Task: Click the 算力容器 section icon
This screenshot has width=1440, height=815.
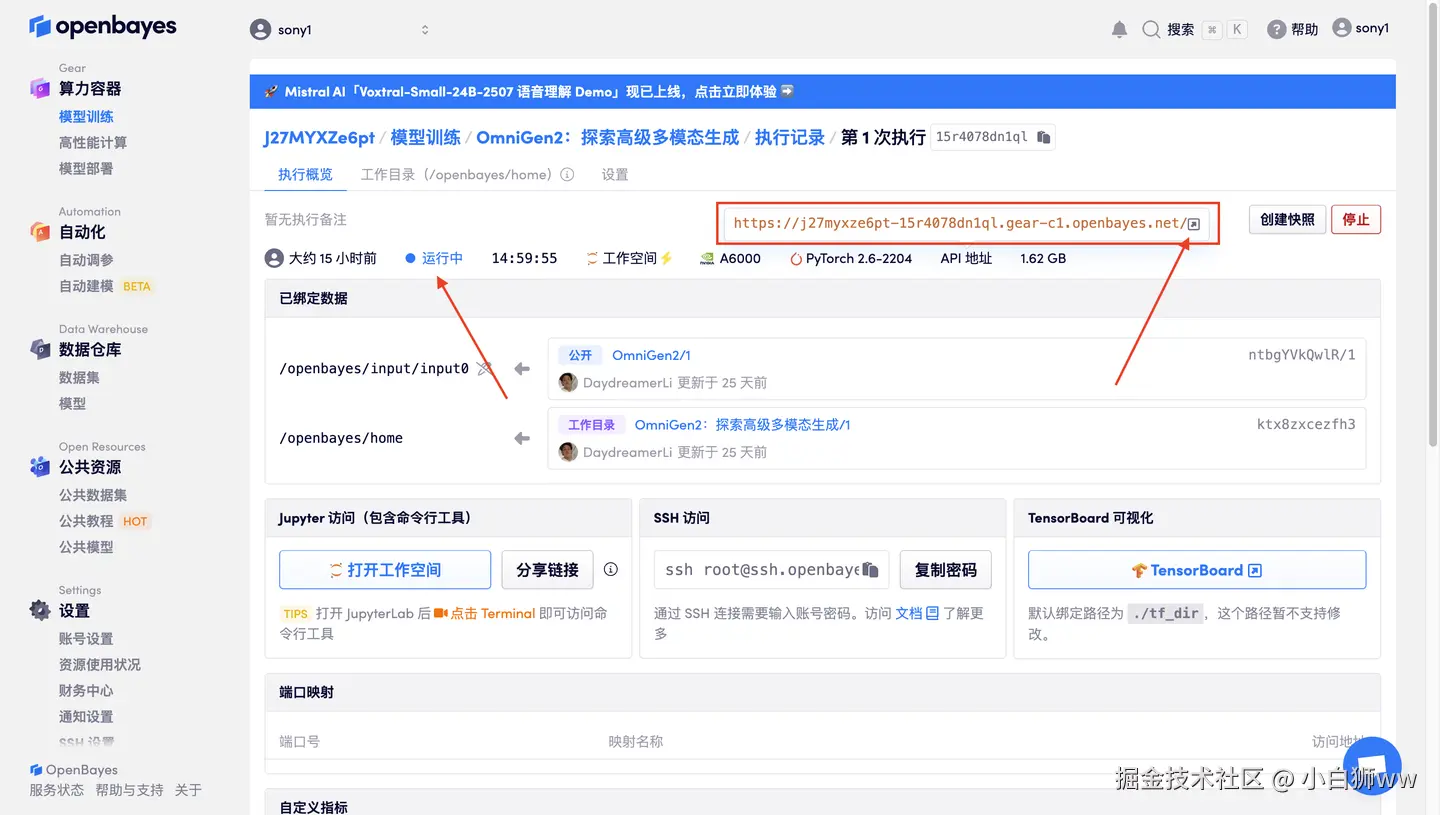Action: tap(40, 88)
